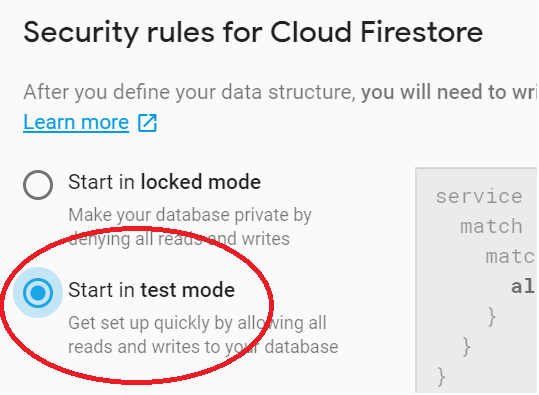This screenshot has height=395, width=539.
Task: Click the middle closing brace in code
Action: tap(467, 347)
